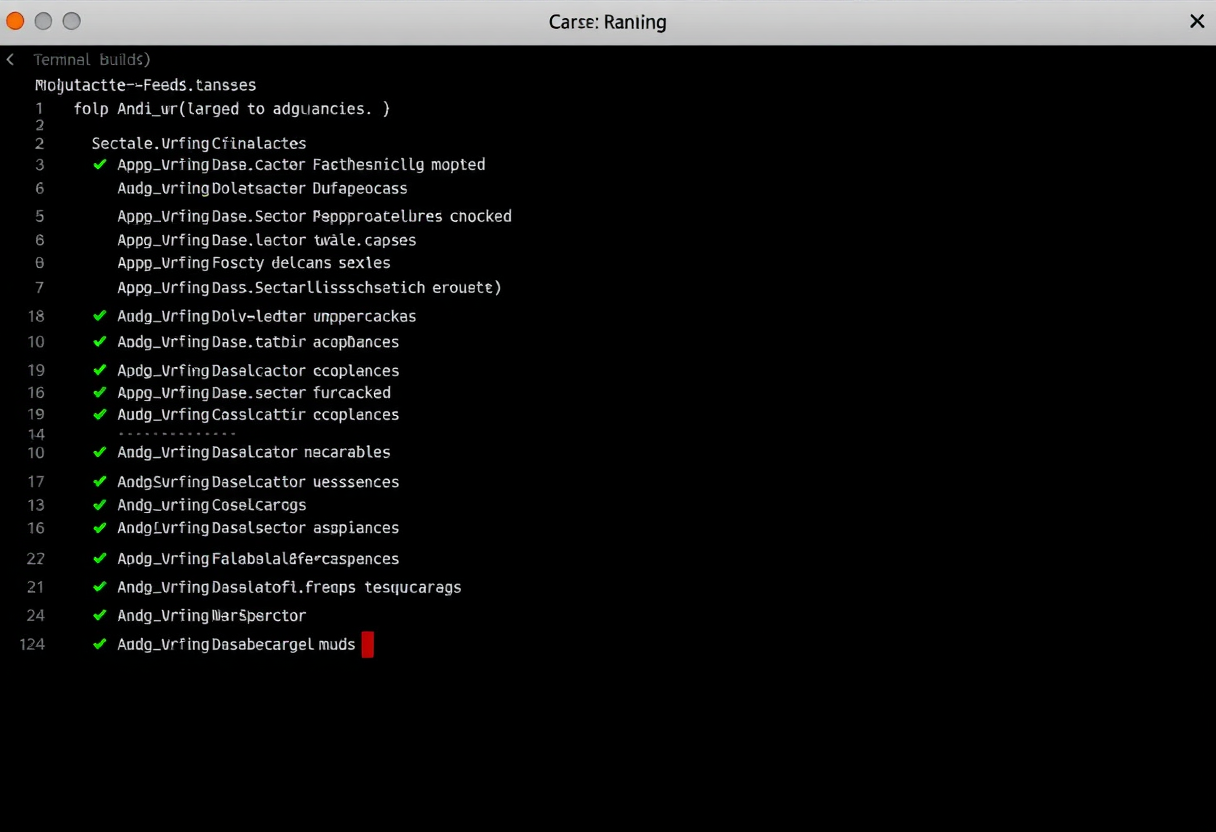Click green checkmark next to Facthesniclg mopted line

point(99,164)
